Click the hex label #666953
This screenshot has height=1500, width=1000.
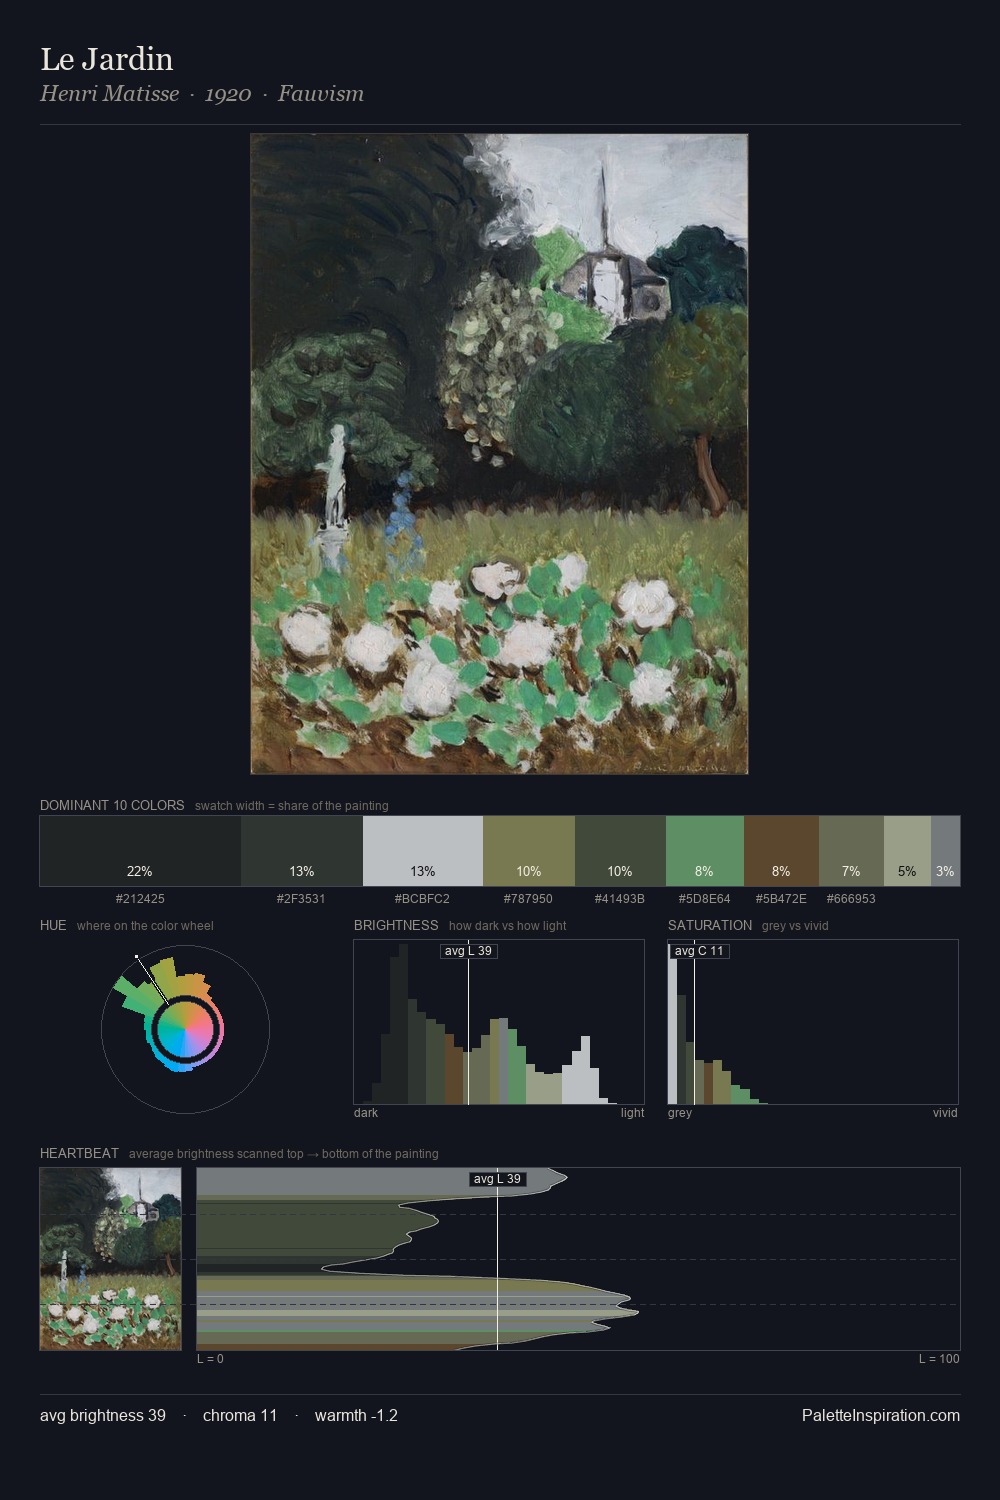(851, 899)
